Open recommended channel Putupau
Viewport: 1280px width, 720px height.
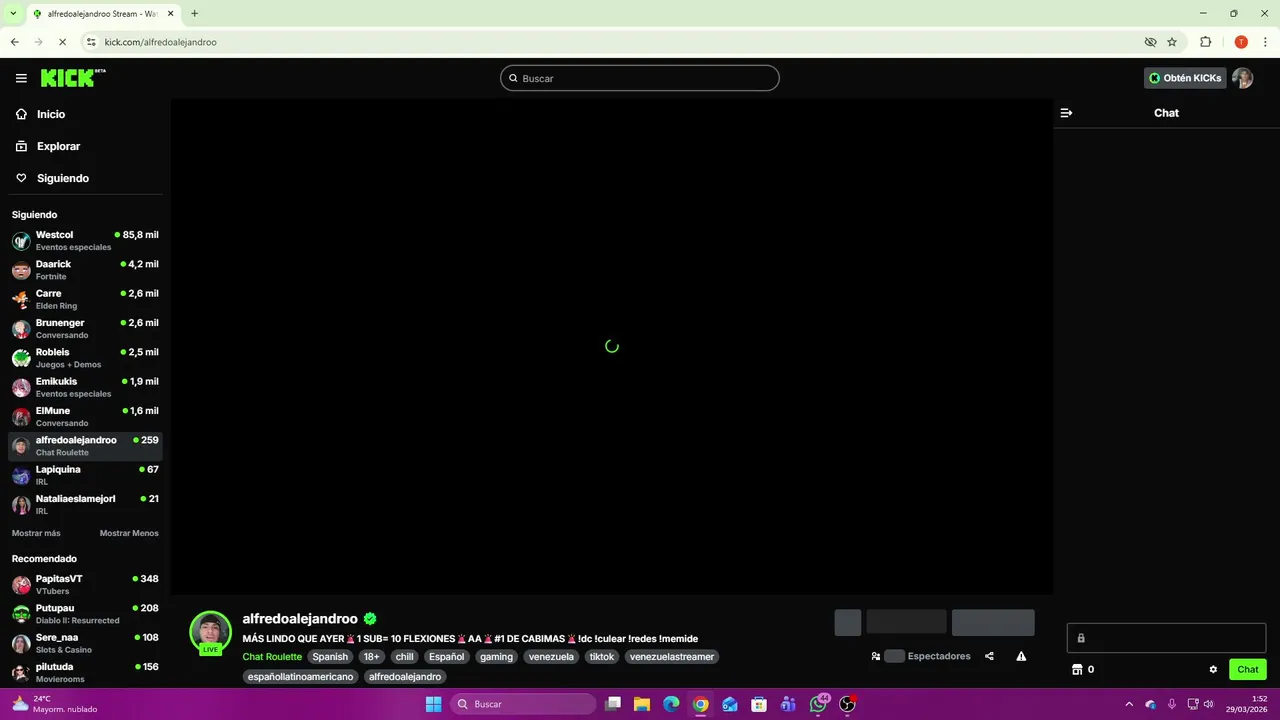click(x=85, y=614)
